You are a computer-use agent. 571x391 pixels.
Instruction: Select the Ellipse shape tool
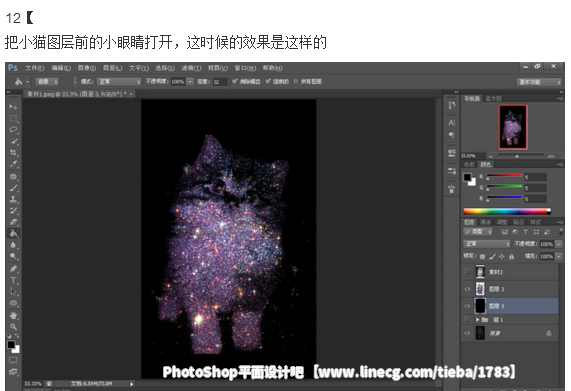[x=13, y=303]
